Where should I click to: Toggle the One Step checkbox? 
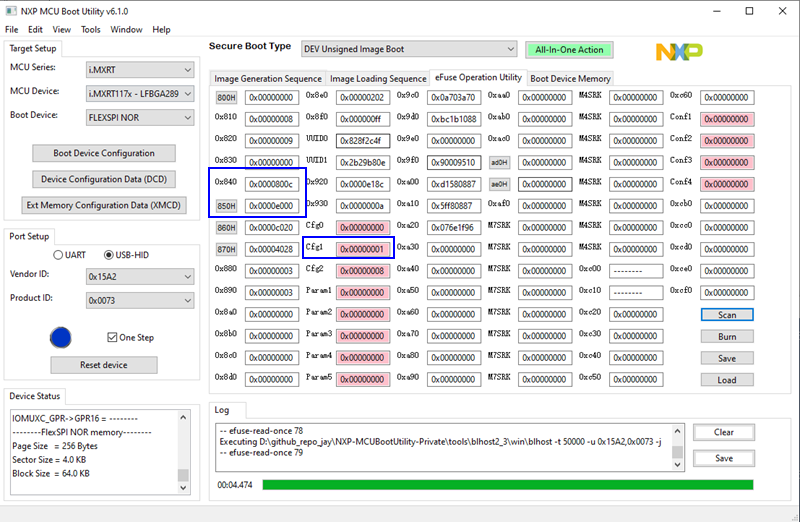(112, 337)
